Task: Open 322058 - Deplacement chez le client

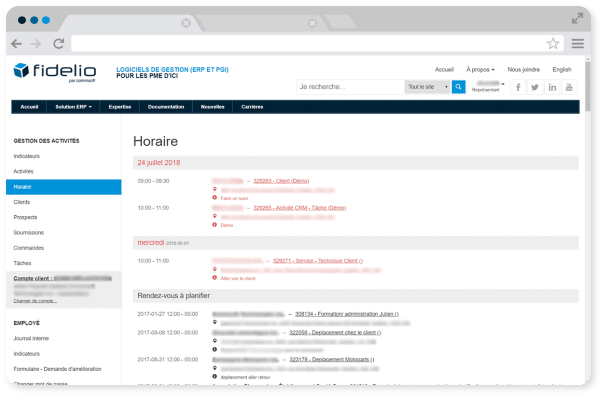Action: [x=335, y=332]
